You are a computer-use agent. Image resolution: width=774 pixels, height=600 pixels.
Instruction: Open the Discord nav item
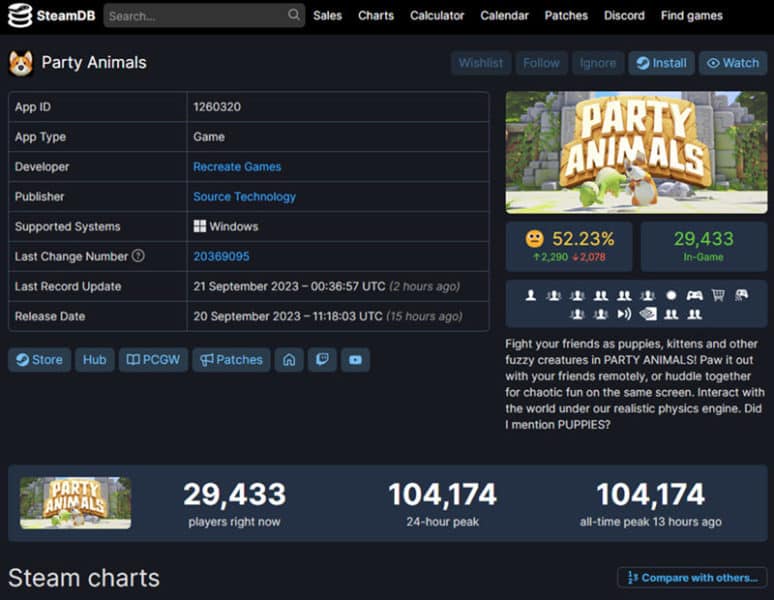(x=624, y=16)
